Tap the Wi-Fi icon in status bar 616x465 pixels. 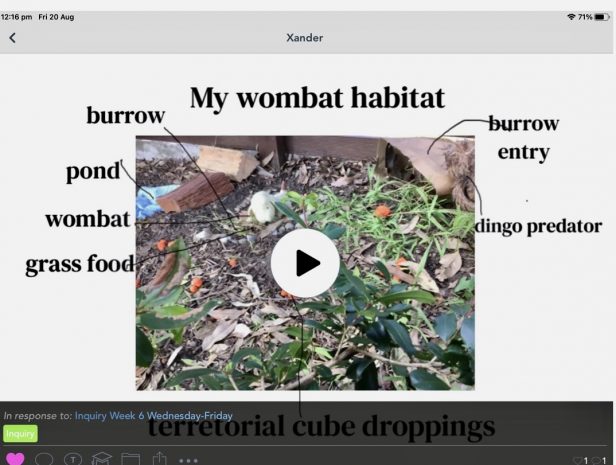[x=570, y=17]
